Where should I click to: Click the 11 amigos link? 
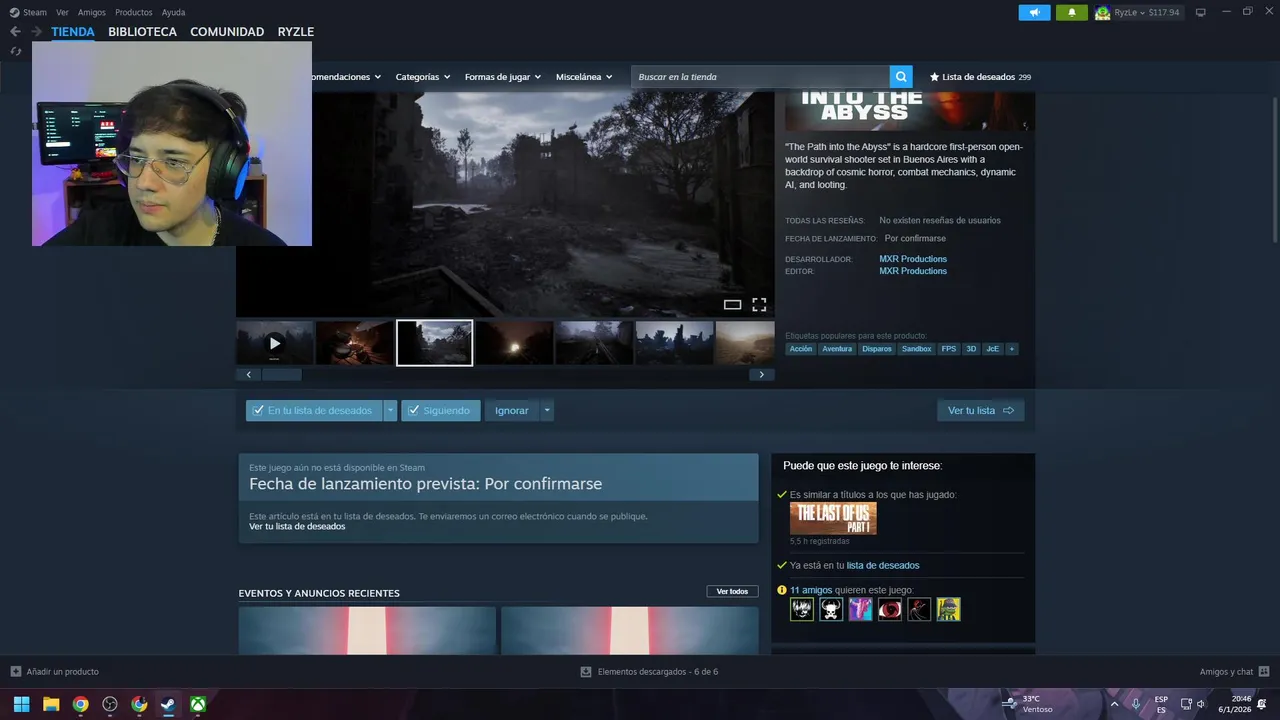coord(811,590)
